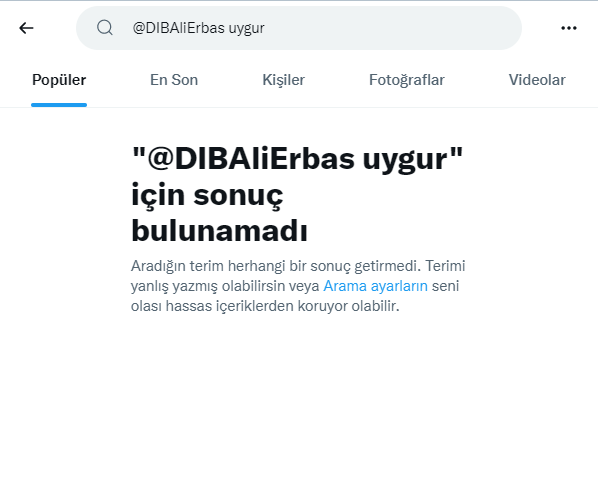This screenshot has width=598, height=497.
Task: Click empty right area of the search bar
Action: pyautogui.click(x=393, y=28)
